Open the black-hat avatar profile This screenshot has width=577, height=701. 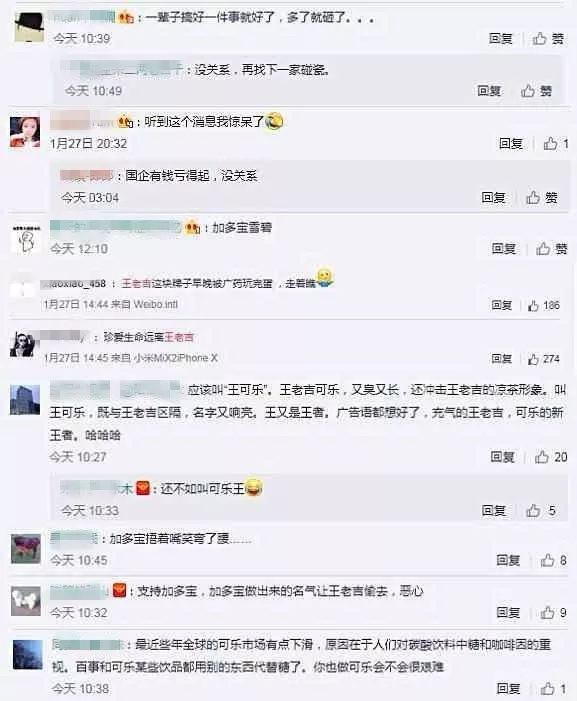pos(29,27)
